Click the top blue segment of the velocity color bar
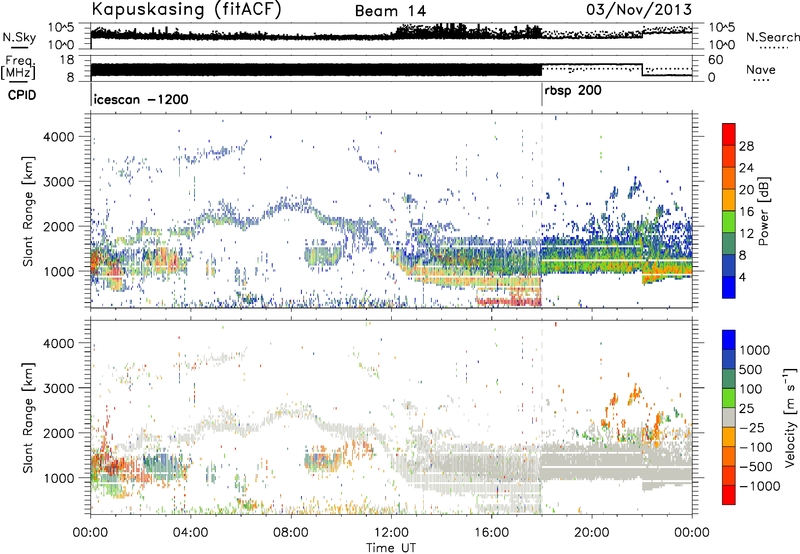800x554 pixels. 729,340
